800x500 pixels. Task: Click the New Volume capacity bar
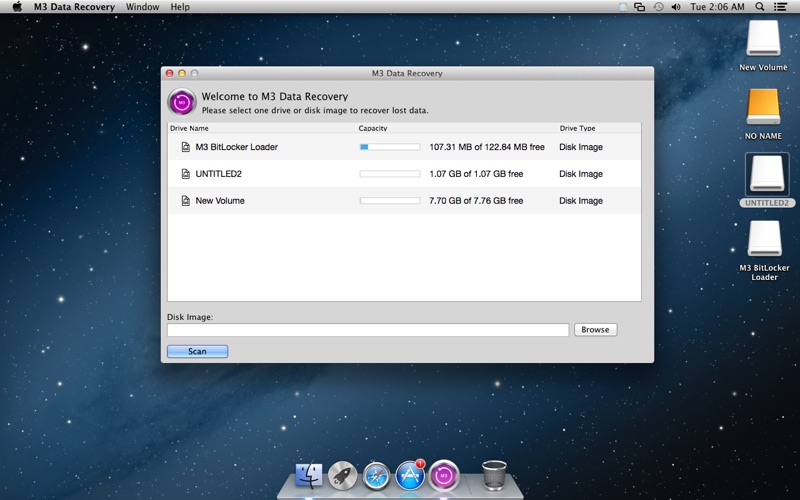coord(390,201)
